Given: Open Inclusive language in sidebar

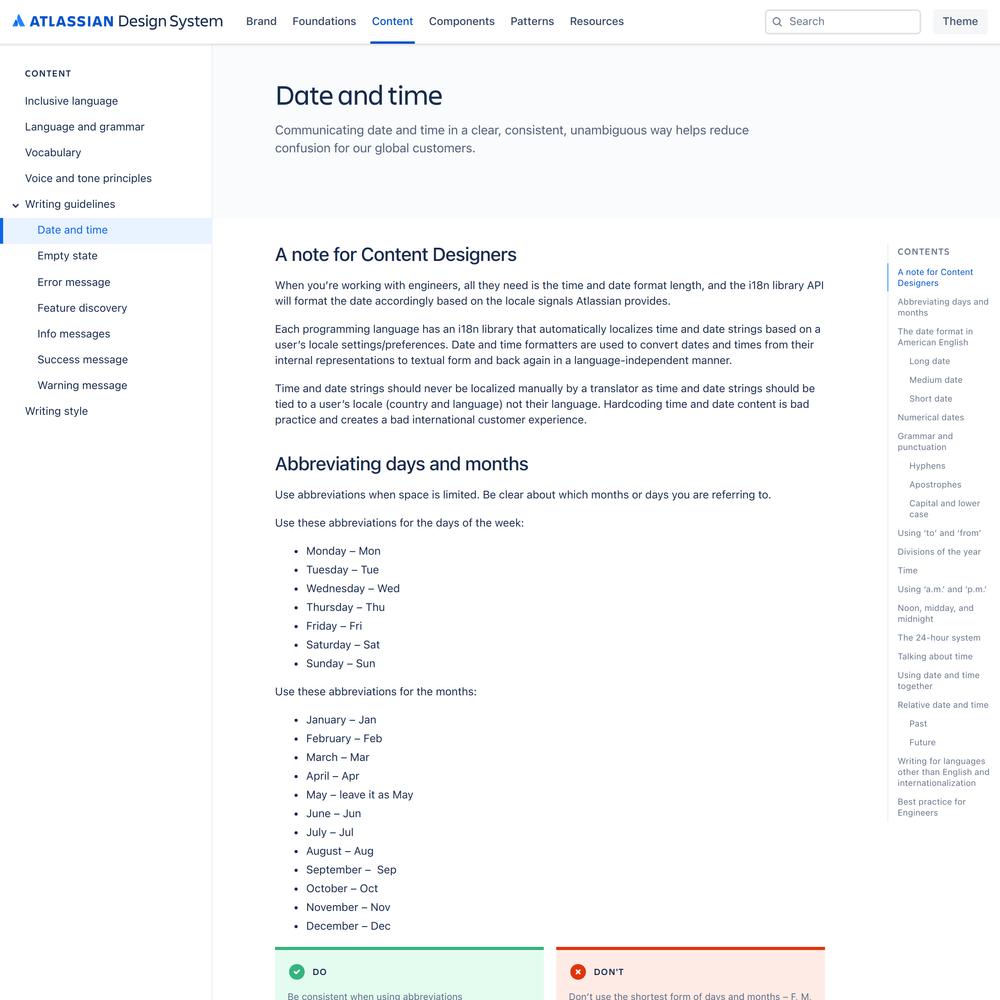Looking at the screenshot, I should [x=71, y=101].
